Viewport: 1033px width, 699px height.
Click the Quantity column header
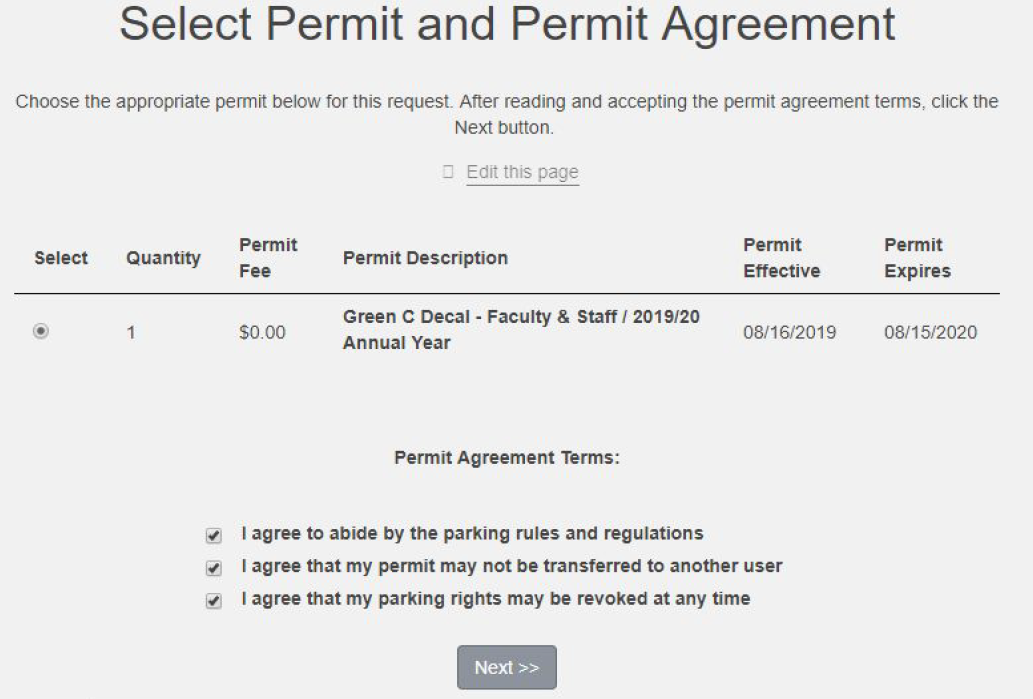point(163,258)
